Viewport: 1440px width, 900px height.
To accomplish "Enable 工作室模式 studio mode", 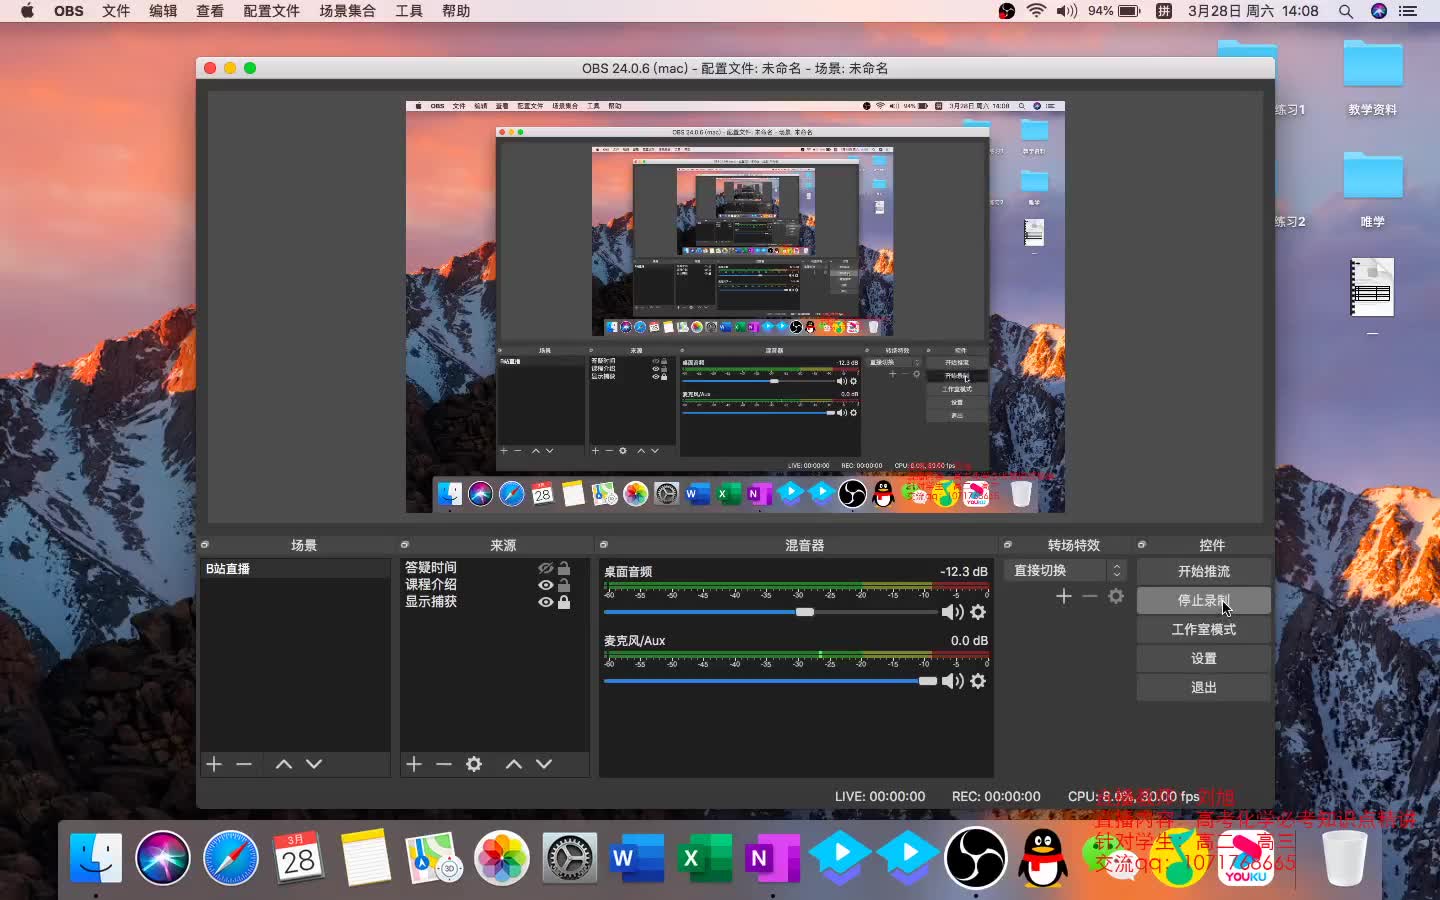I will [1204, 629].
